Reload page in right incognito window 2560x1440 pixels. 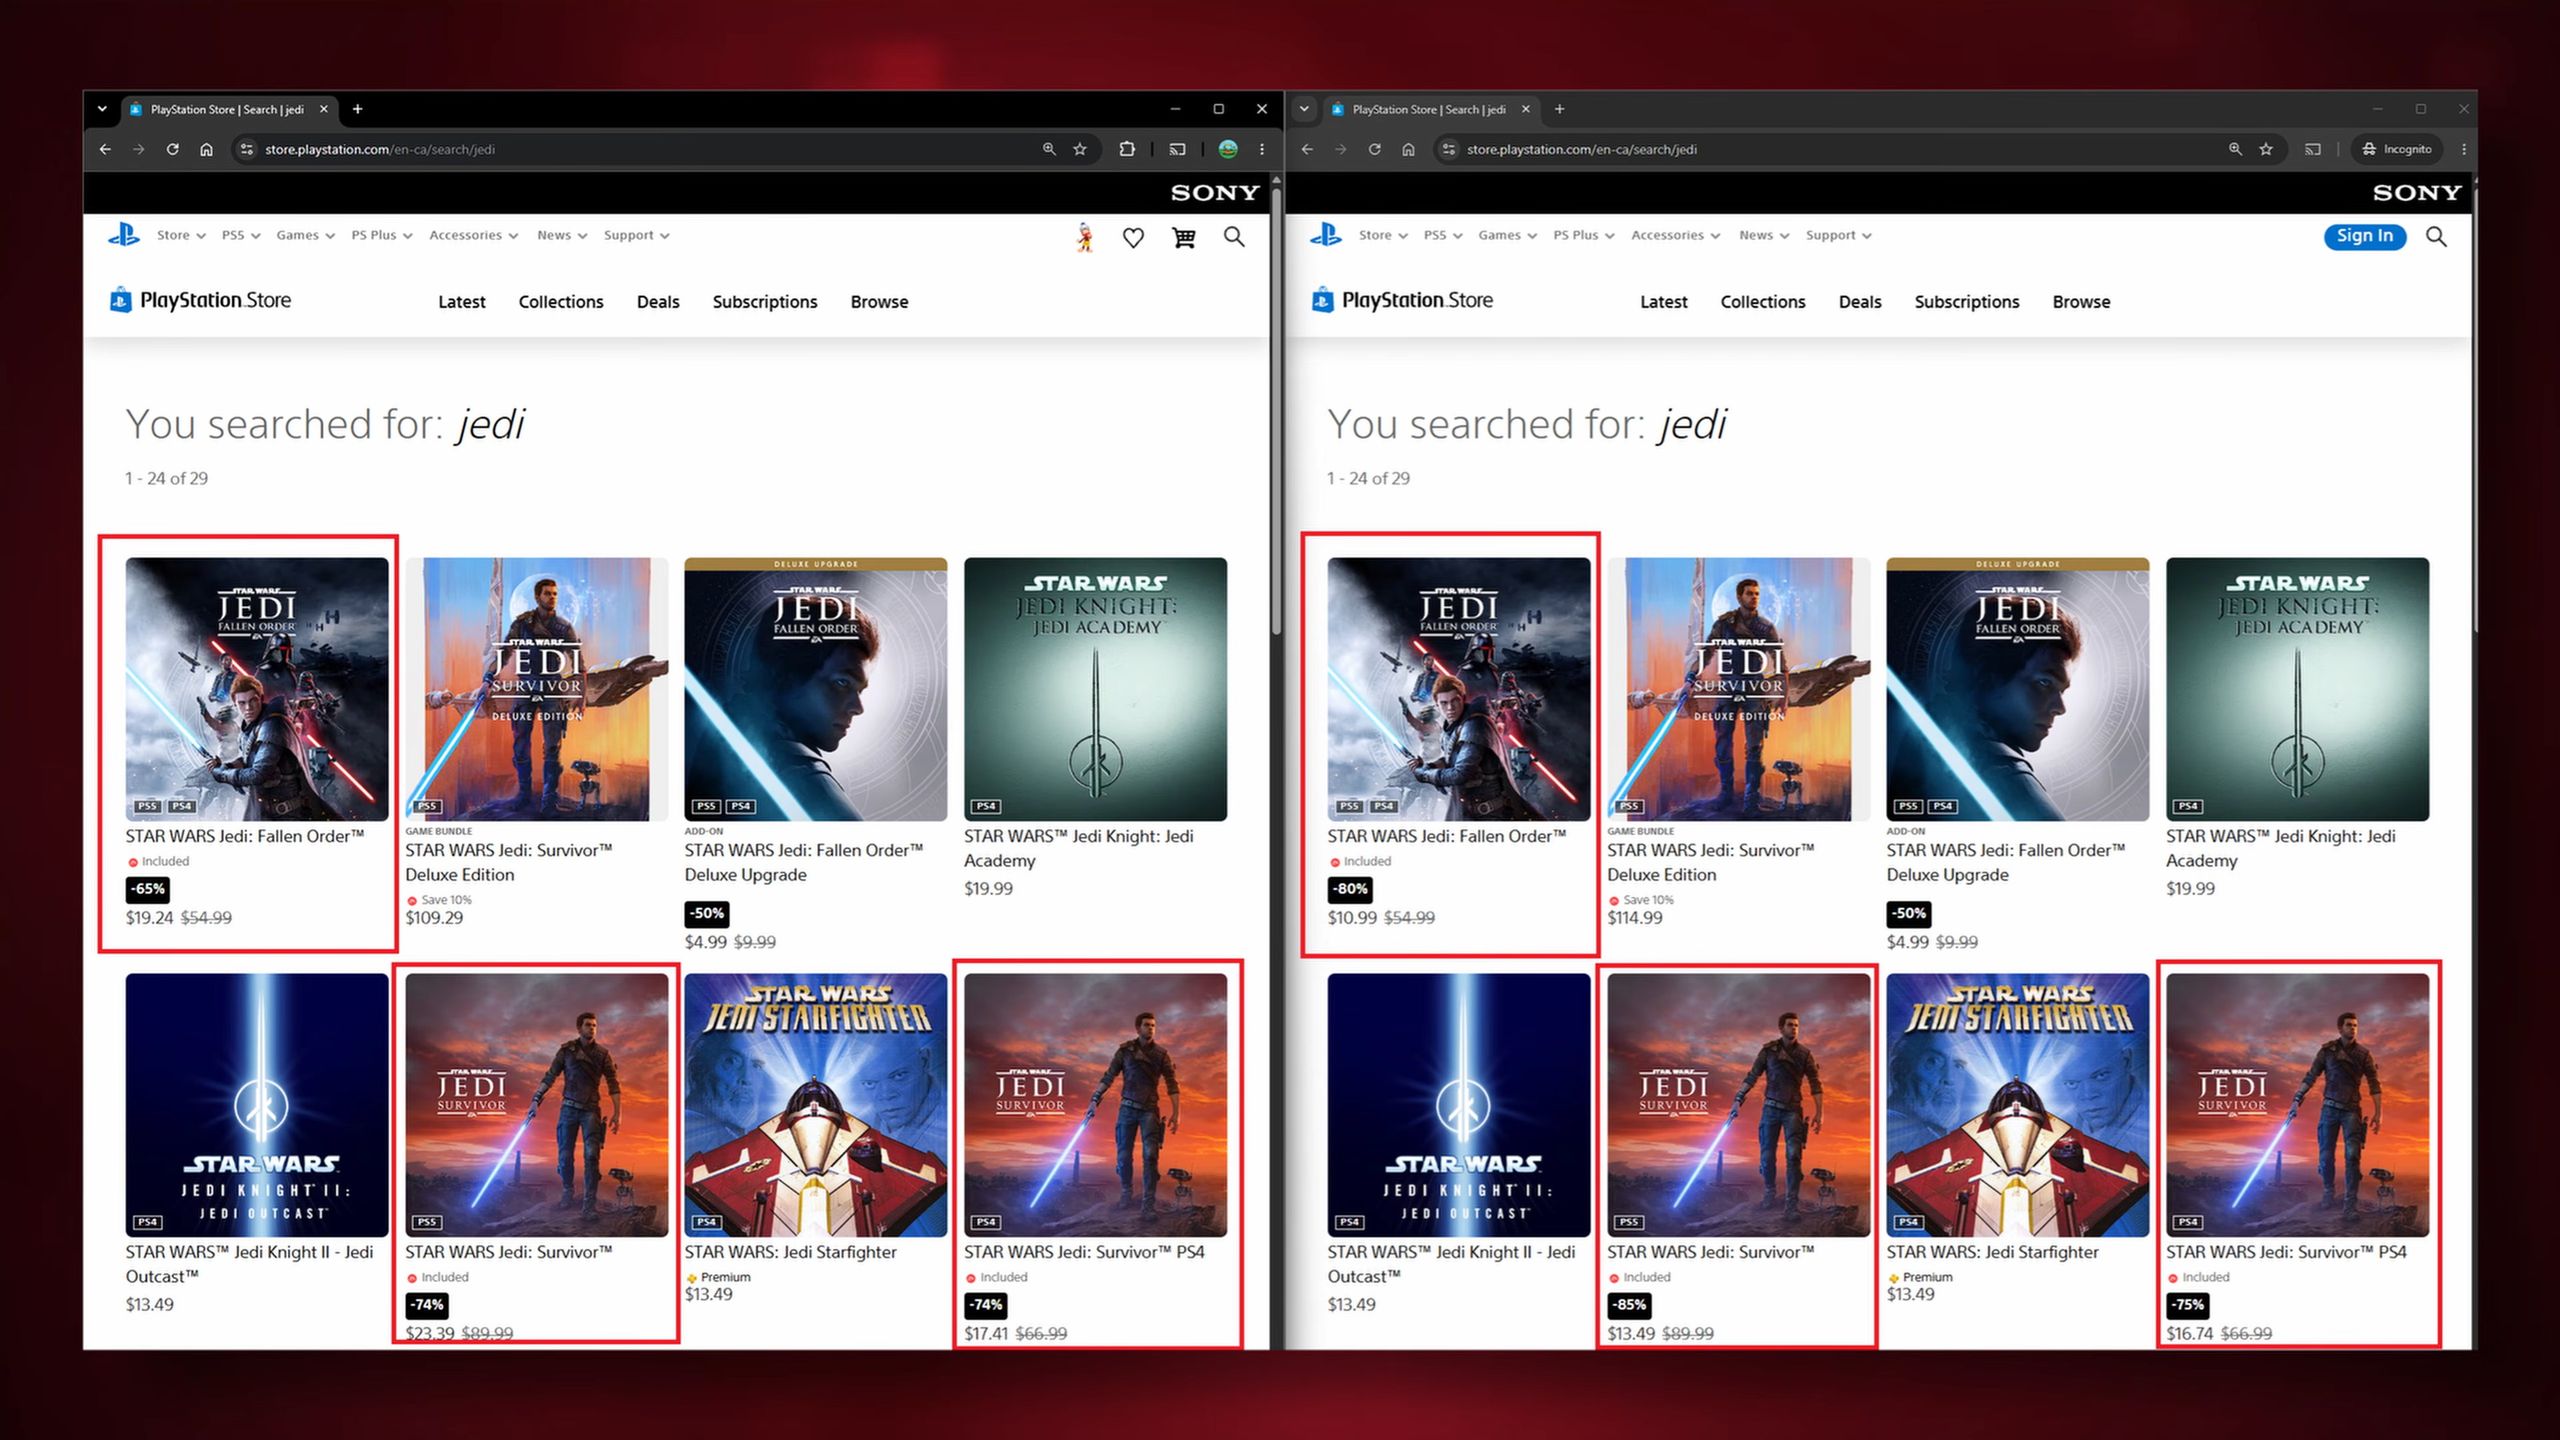1374,149
